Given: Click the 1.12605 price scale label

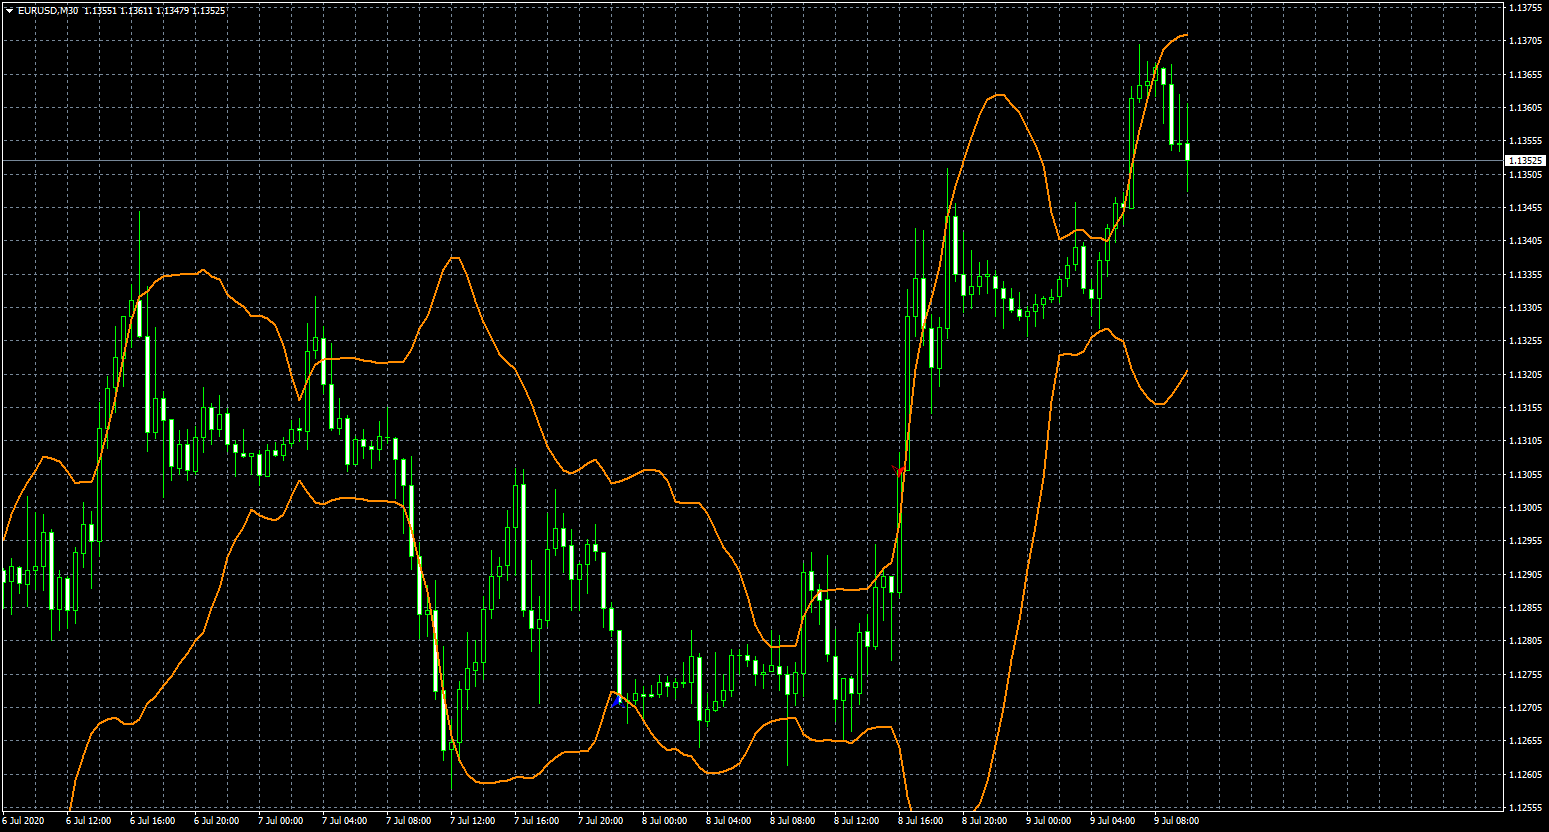Looking at the screenshot, I should [1525, 774].
